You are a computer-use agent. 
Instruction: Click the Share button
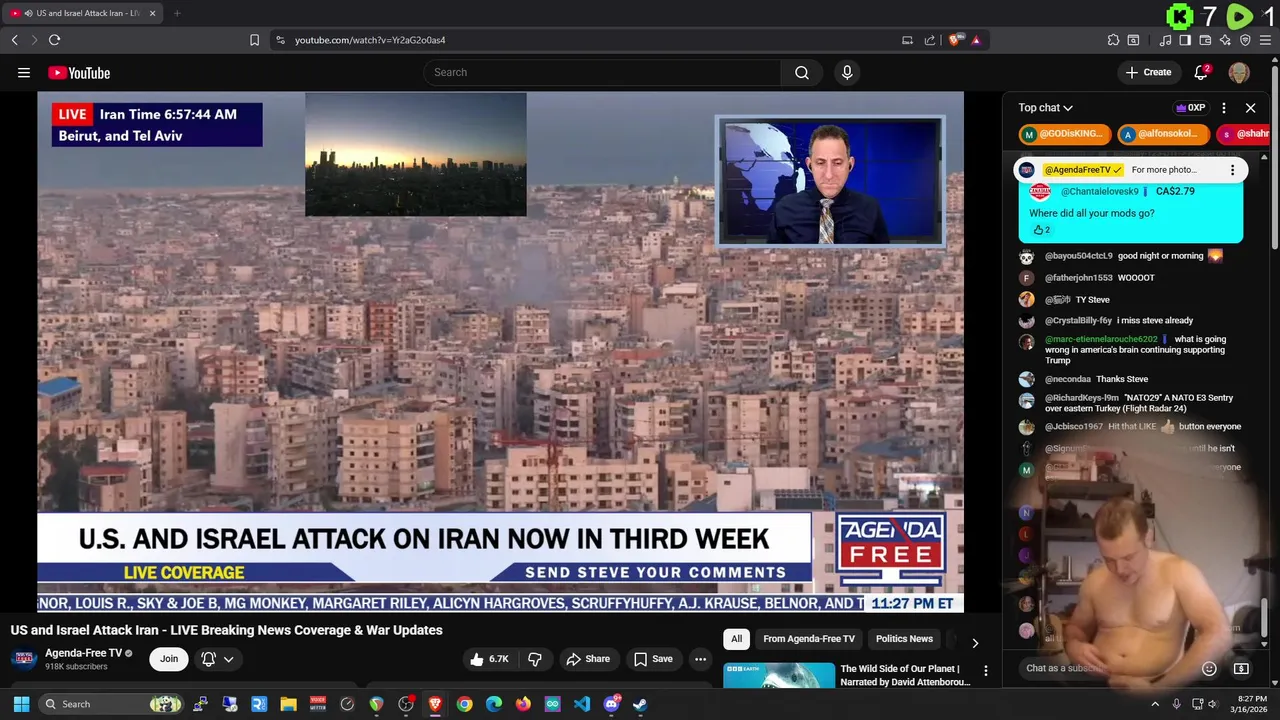587,659
